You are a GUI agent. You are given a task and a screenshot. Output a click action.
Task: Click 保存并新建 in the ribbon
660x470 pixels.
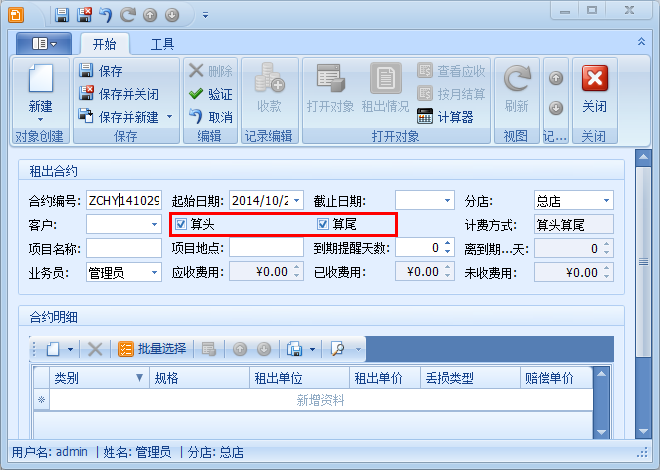point(119,117)
